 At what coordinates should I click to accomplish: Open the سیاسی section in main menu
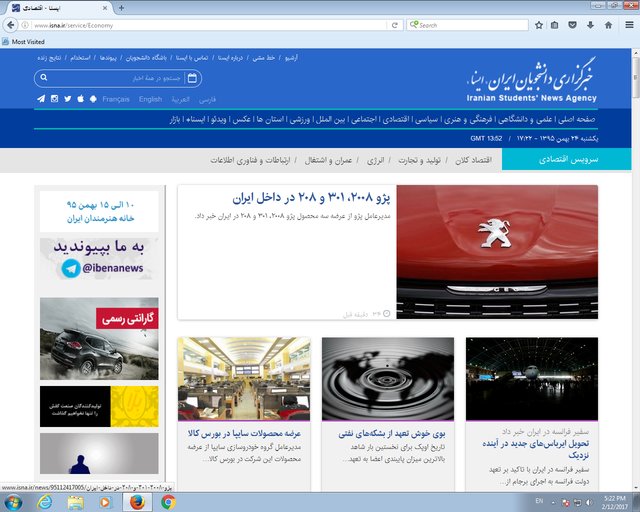click(427, 119)
